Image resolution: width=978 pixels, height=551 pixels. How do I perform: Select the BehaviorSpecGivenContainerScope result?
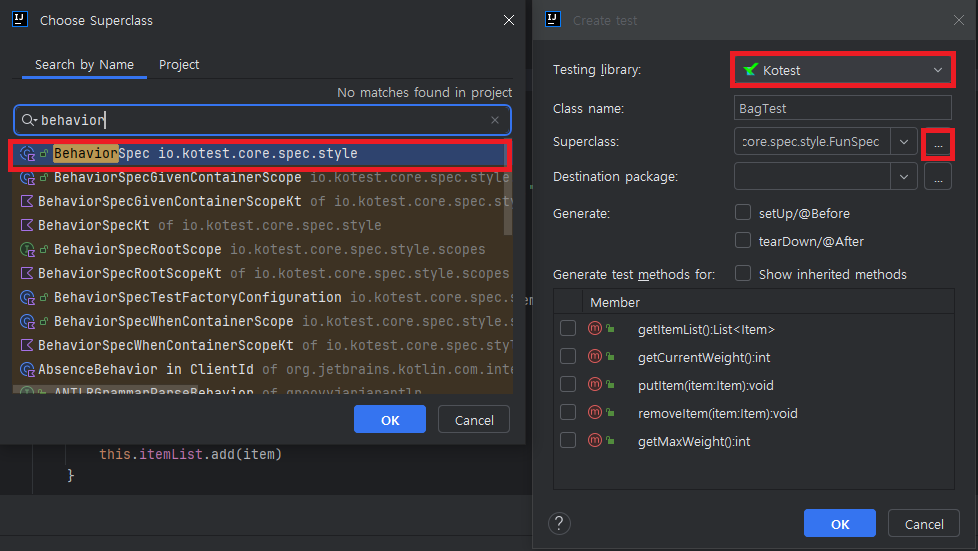click(x=259, y=178)
